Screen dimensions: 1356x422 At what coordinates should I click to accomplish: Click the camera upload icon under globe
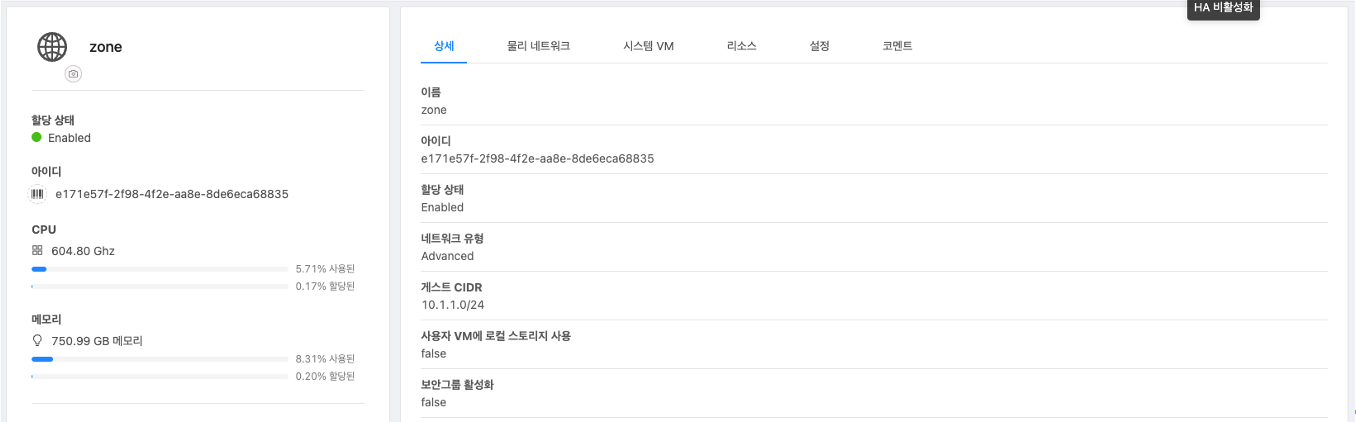pos(73,74)
